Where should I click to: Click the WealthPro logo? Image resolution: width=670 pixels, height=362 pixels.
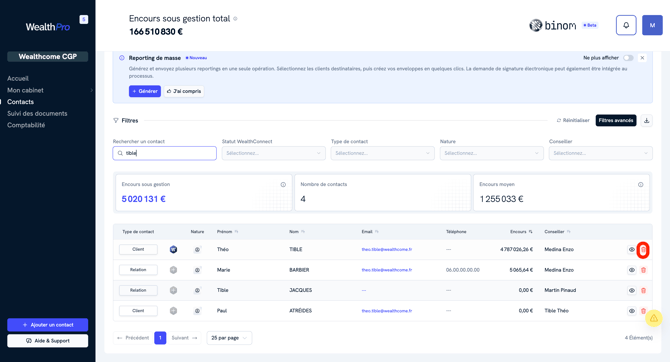[47, 27]
